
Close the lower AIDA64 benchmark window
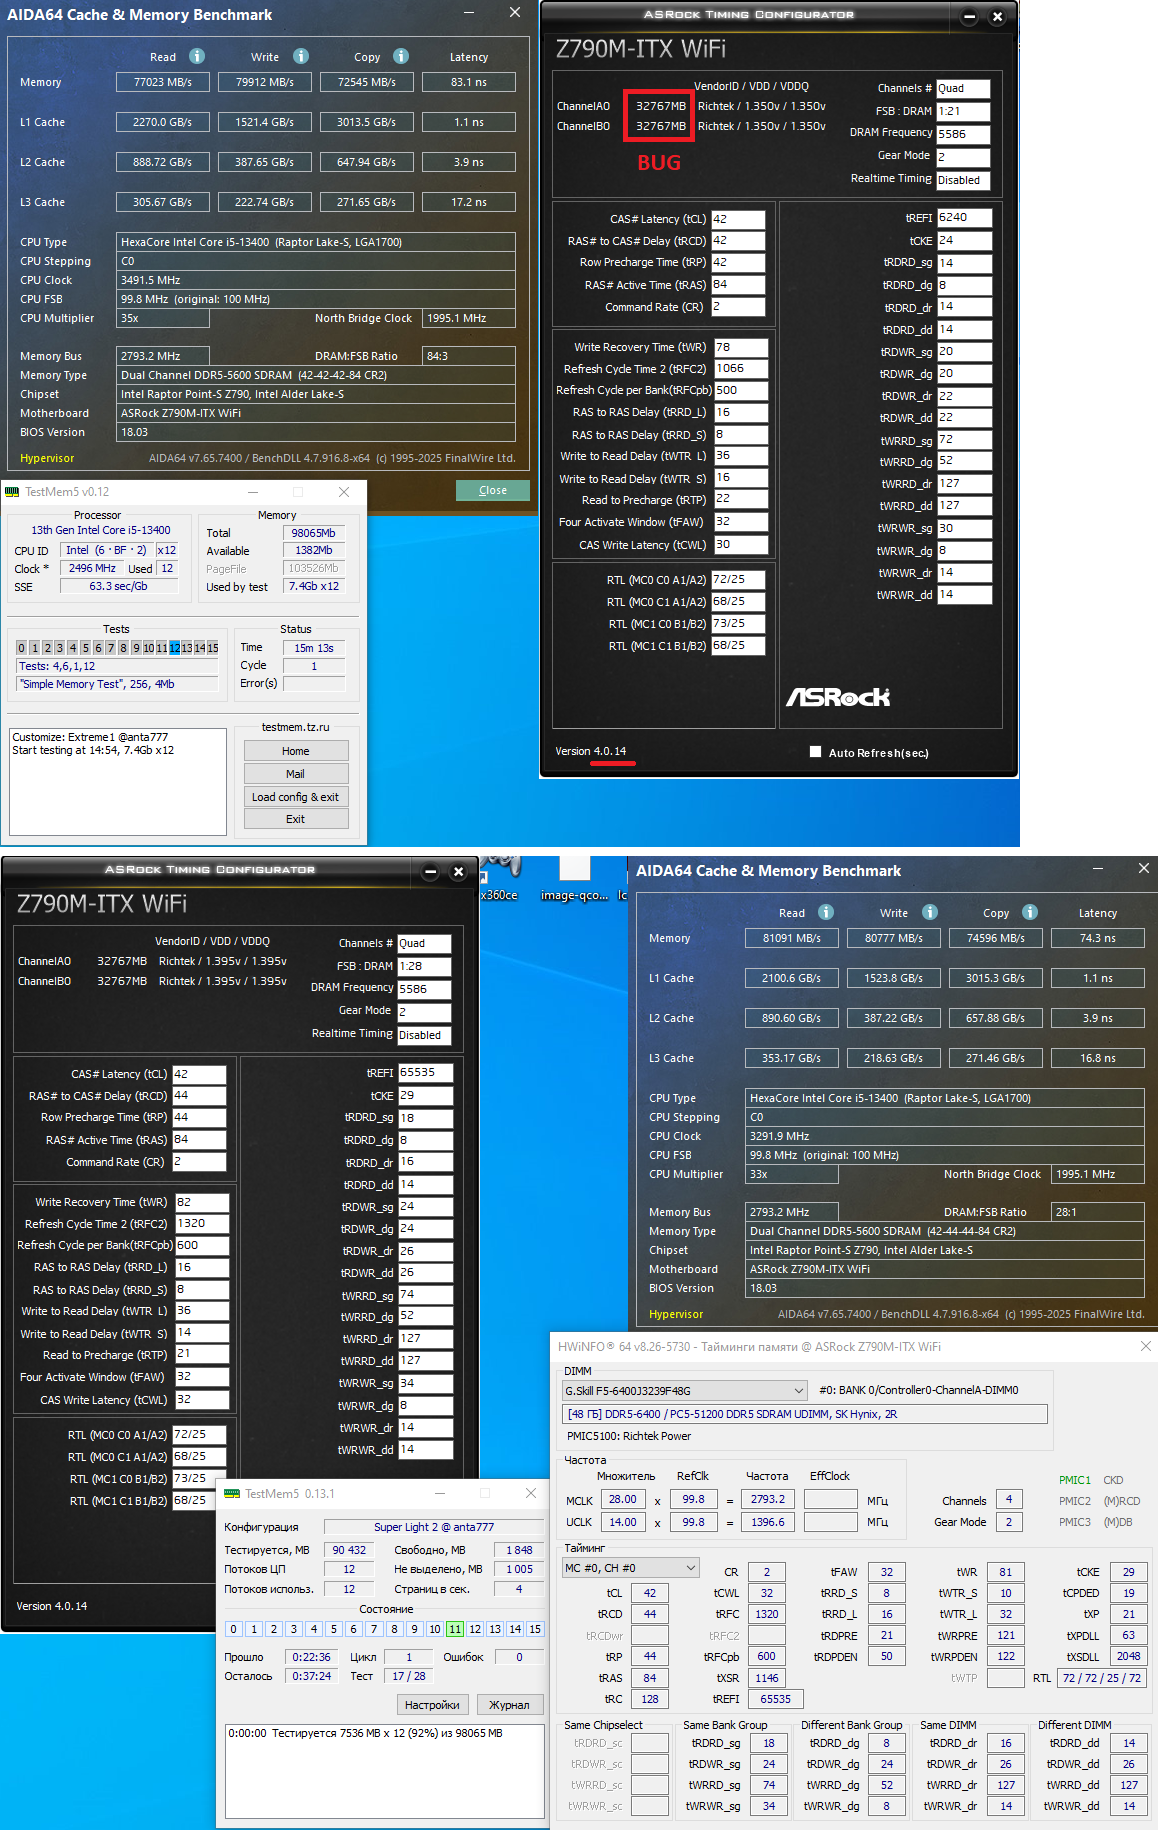(x=1143, y=869)
